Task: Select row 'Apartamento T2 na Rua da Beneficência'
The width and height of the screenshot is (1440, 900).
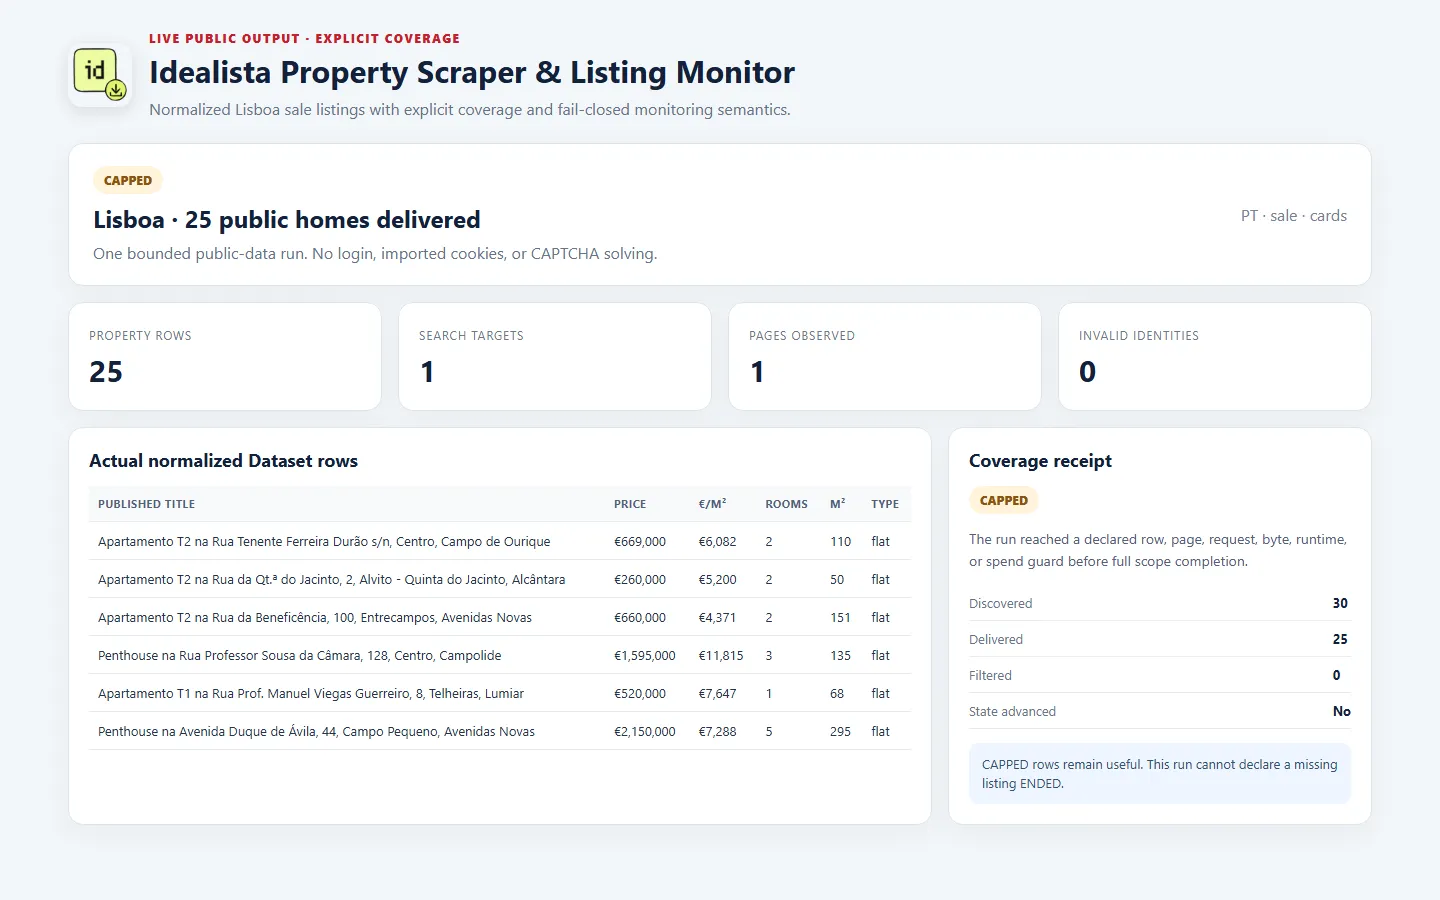Action: pyautogui.click(x=500, y=618)
